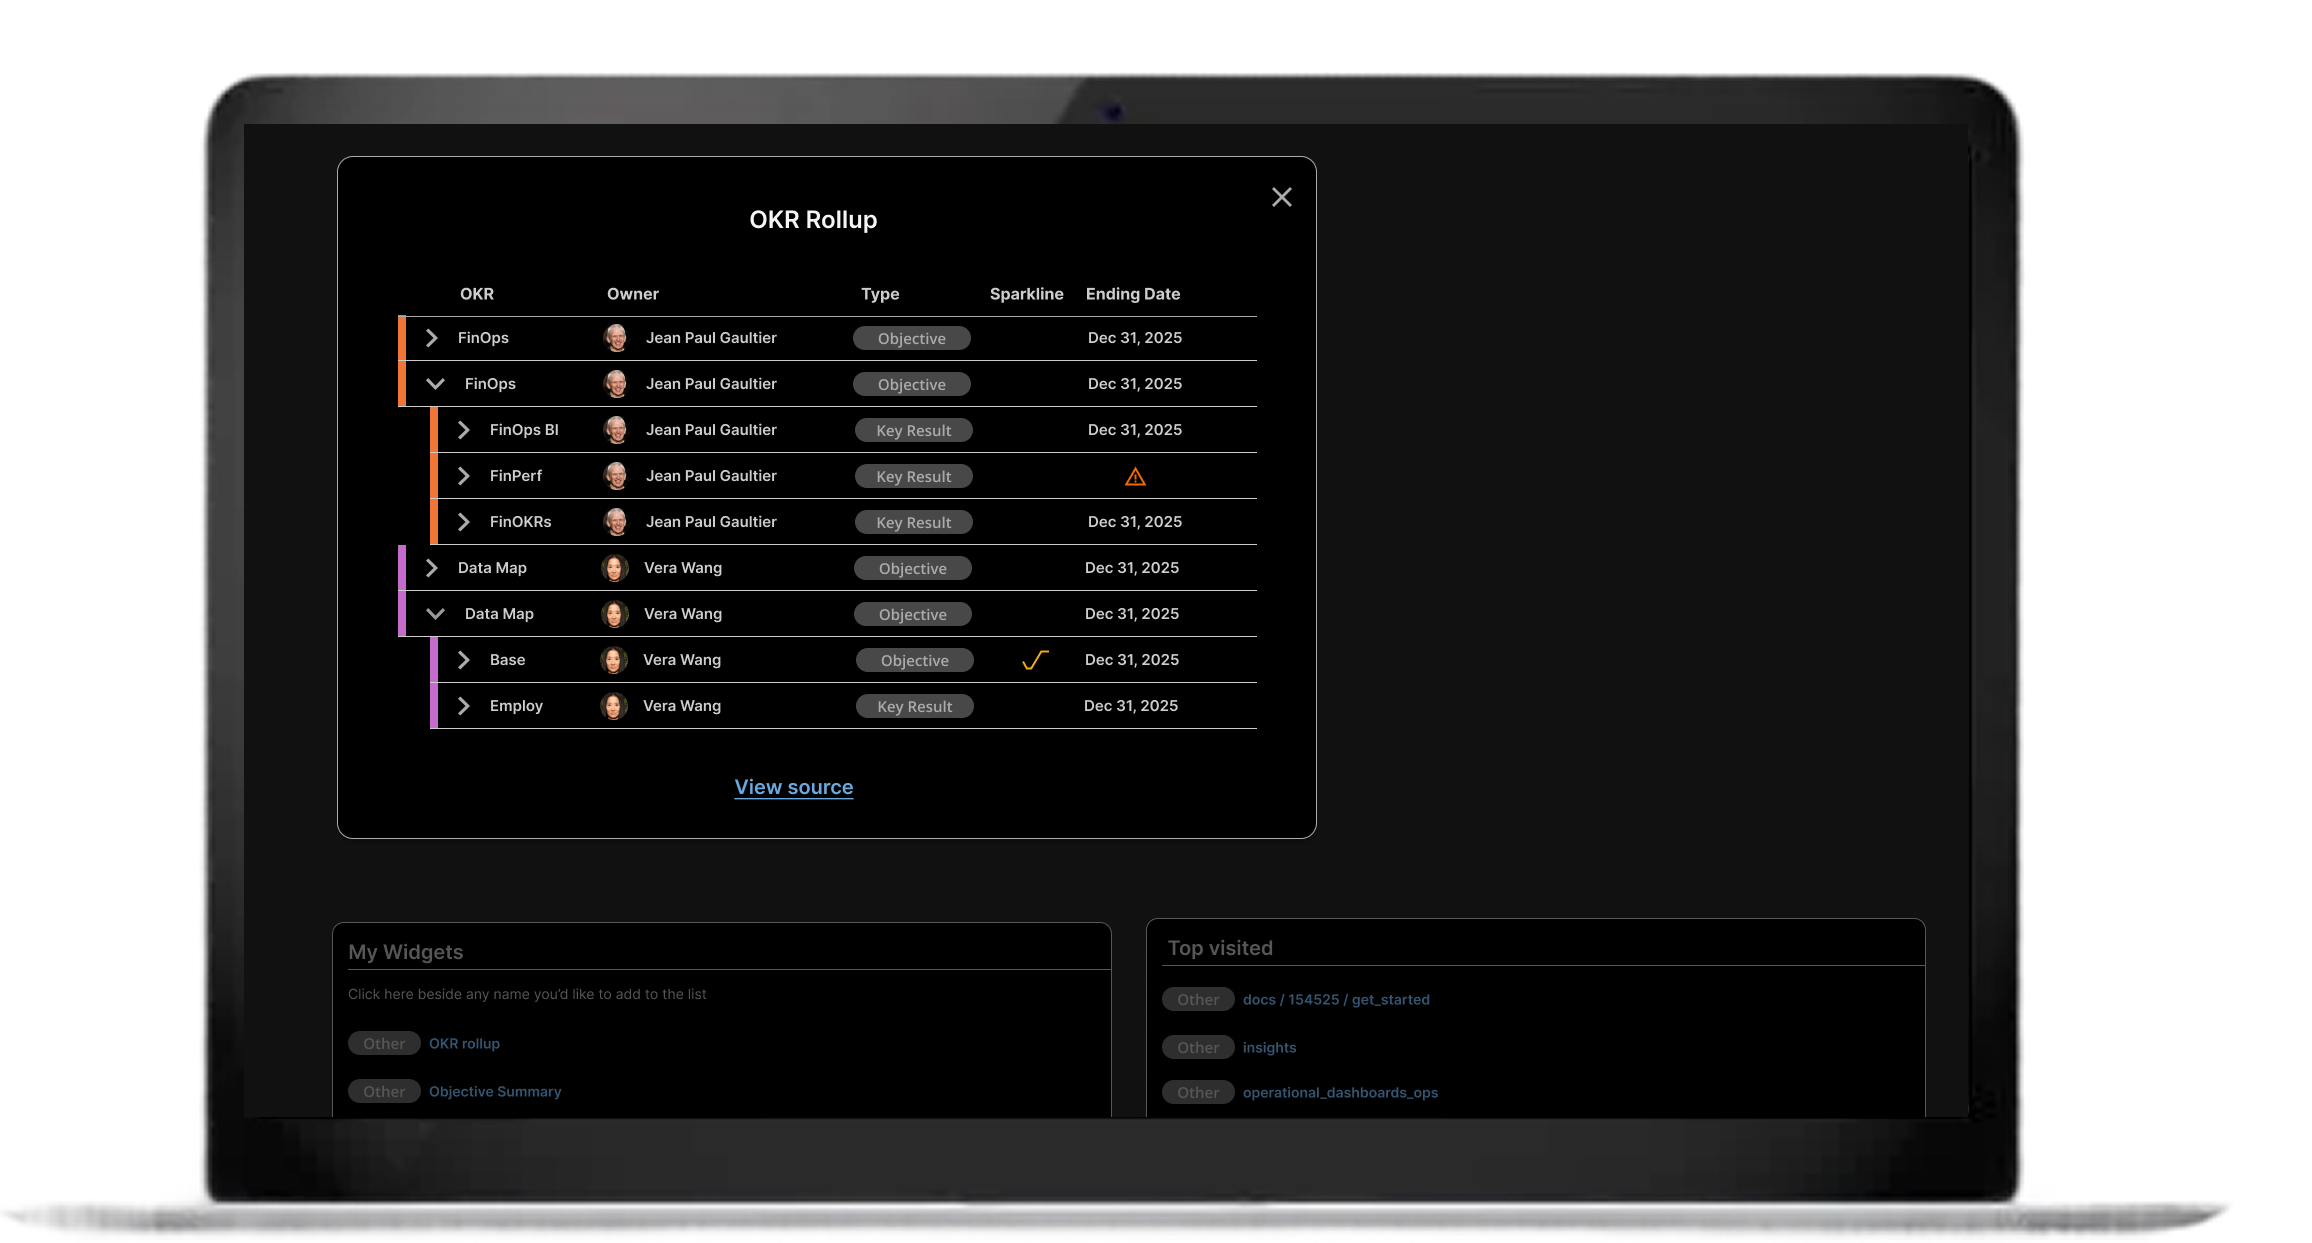2312x1243 pixels.
Task: Click Jean Paul Gaultier avatar in FinOKRs row
Action: [616, 522]
